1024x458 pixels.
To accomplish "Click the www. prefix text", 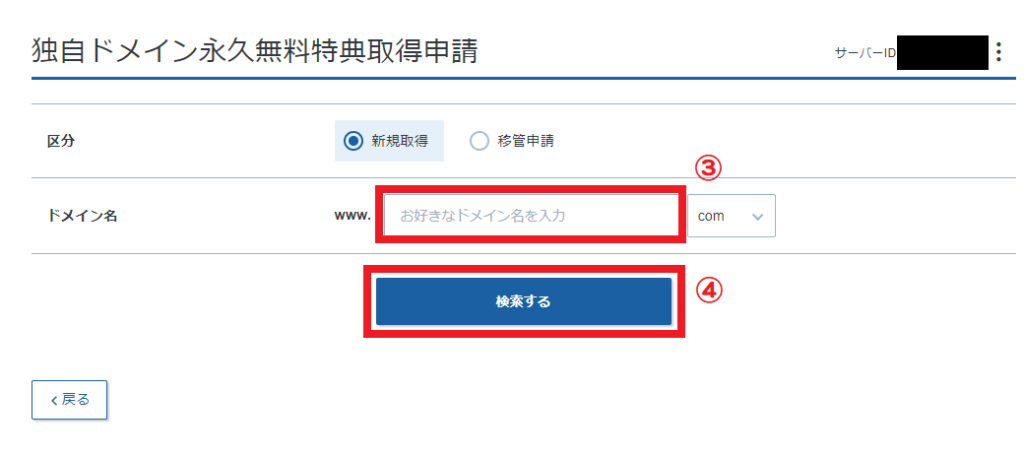I will click(353, 216).
